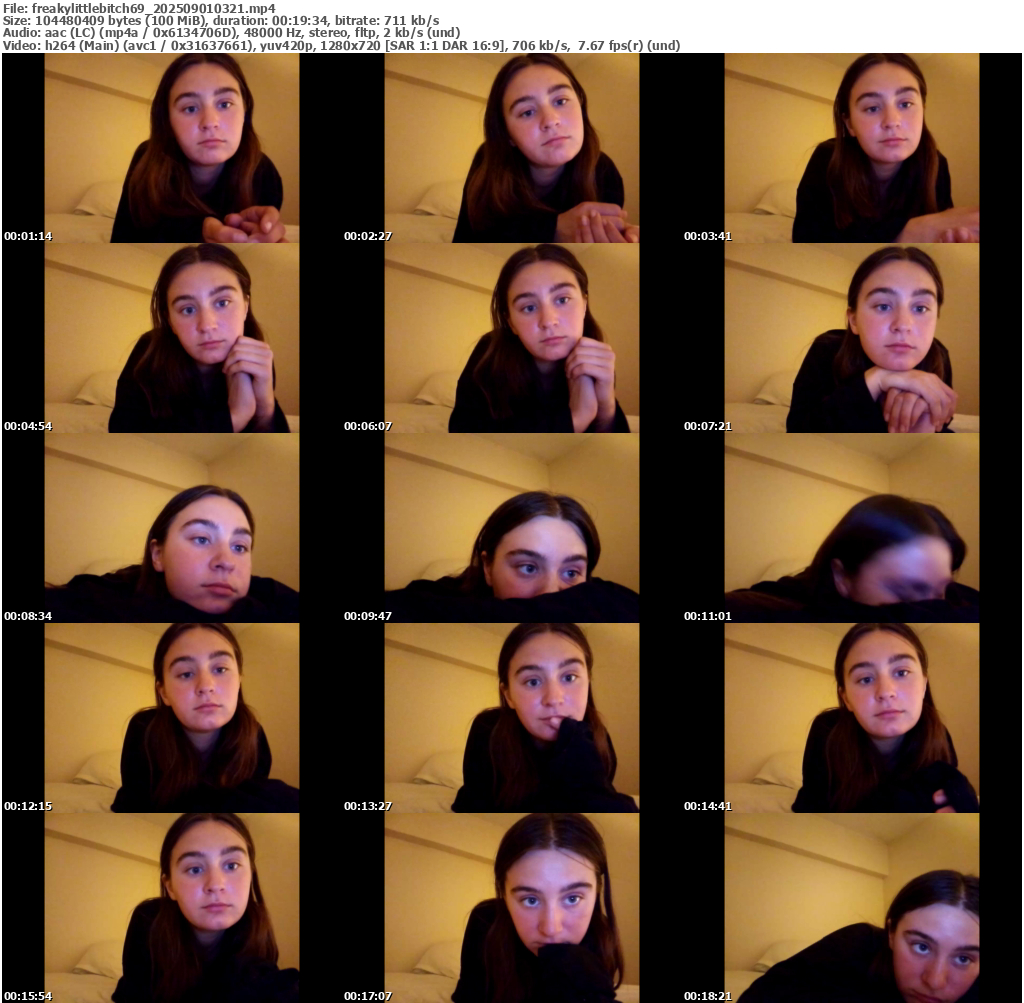Click the file name line ending in .mp4
The width and height of the screenshot is (1024, 1003).
click(139, 8)
